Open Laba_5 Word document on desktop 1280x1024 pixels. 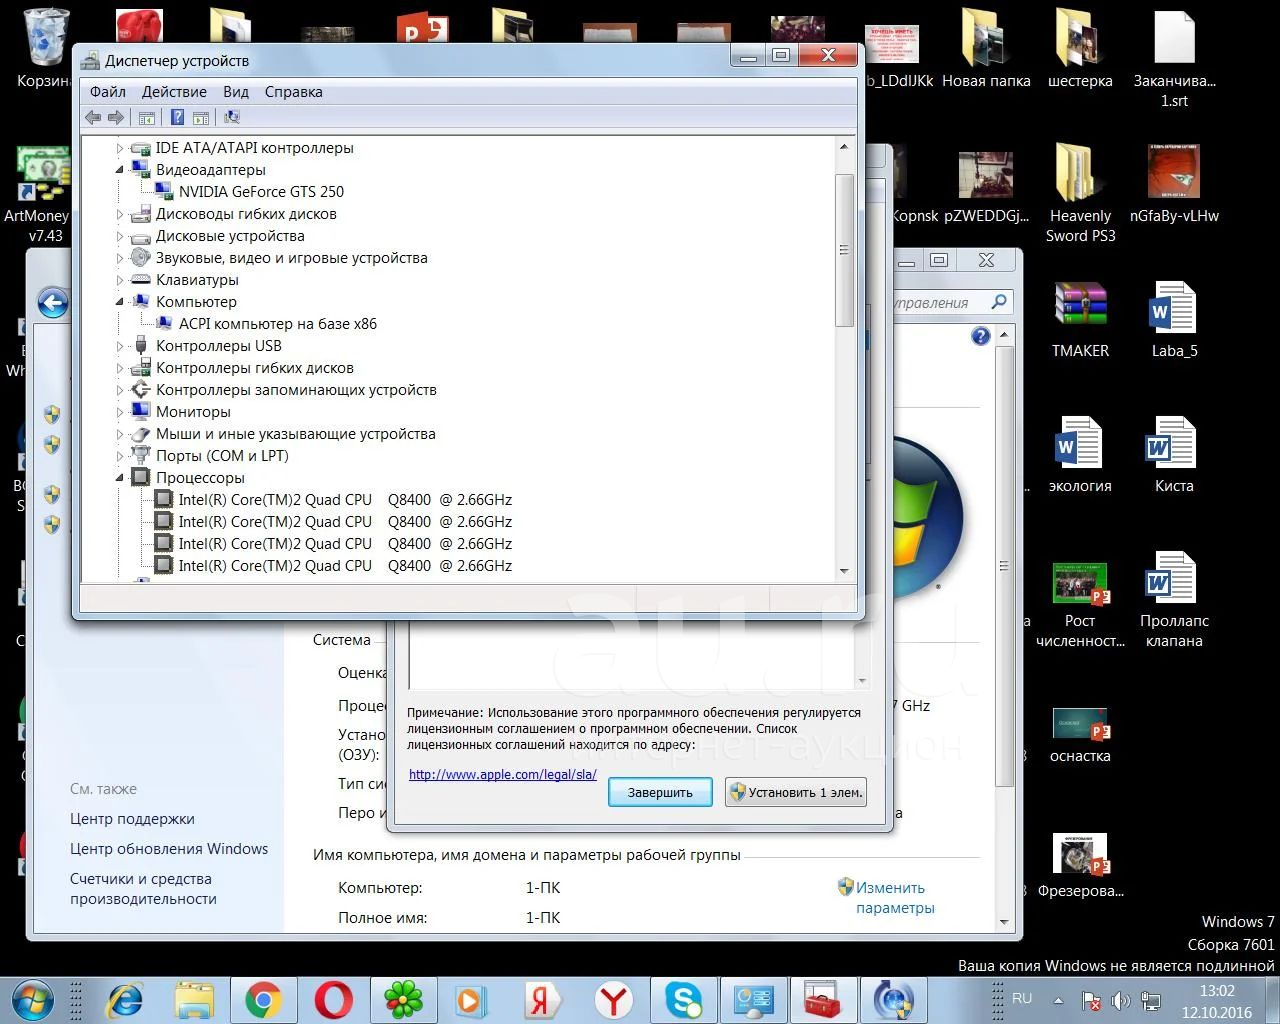click(1174, 320)
